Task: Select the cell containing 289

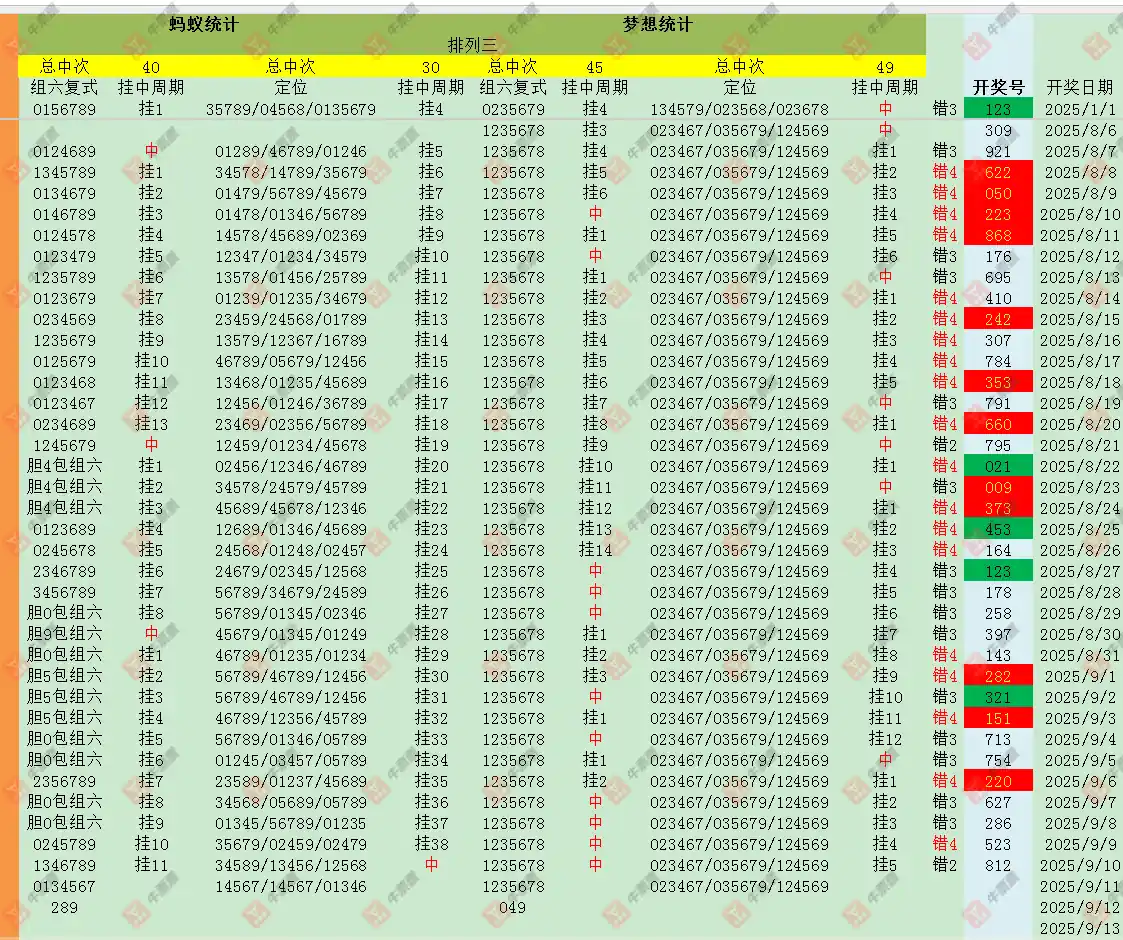Action: [x=64, y=908]
